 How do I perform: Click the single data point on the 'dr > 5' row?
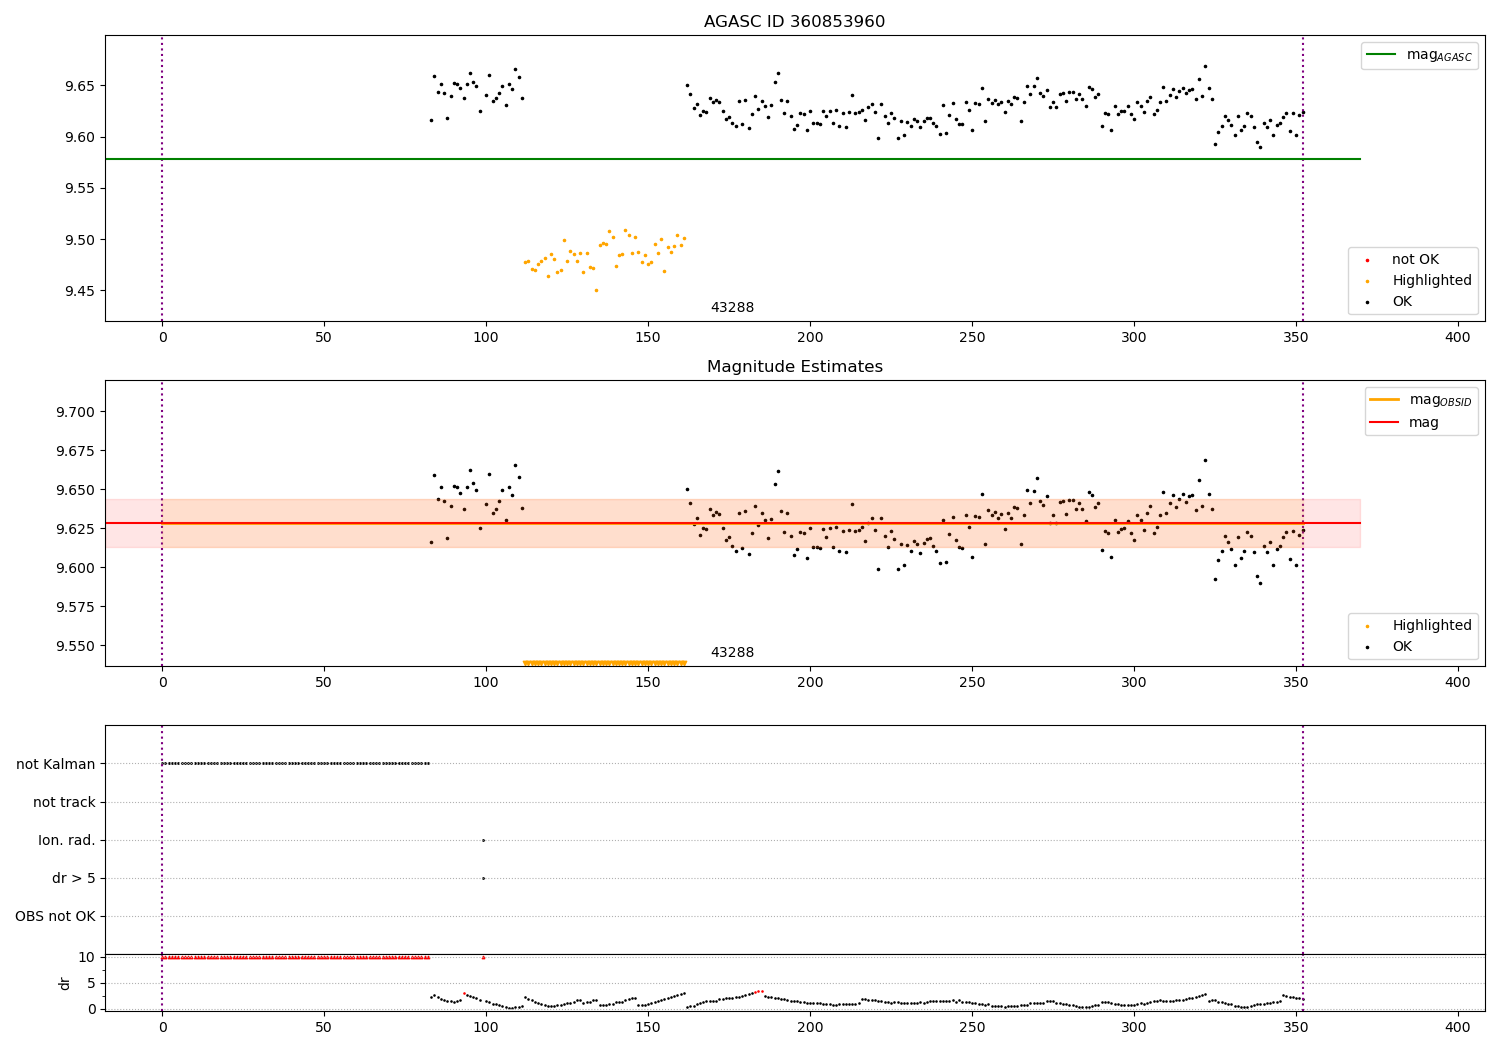click(x=483, y=878)
